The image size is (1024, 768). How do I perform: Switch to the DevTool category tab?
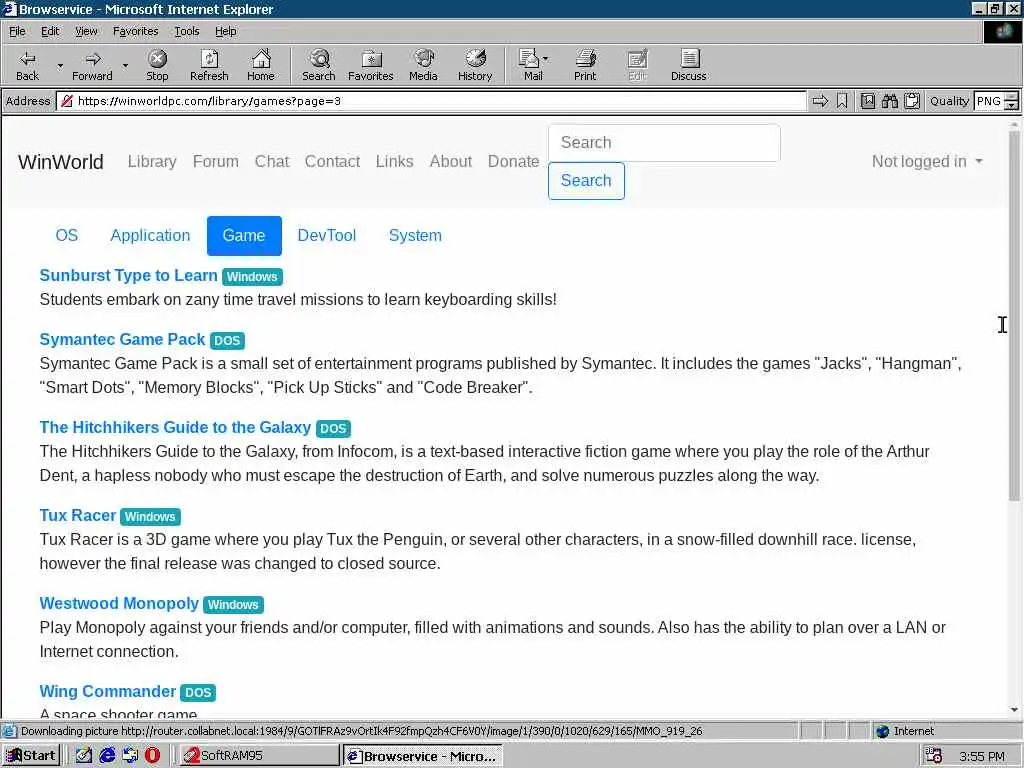[327, 236]
